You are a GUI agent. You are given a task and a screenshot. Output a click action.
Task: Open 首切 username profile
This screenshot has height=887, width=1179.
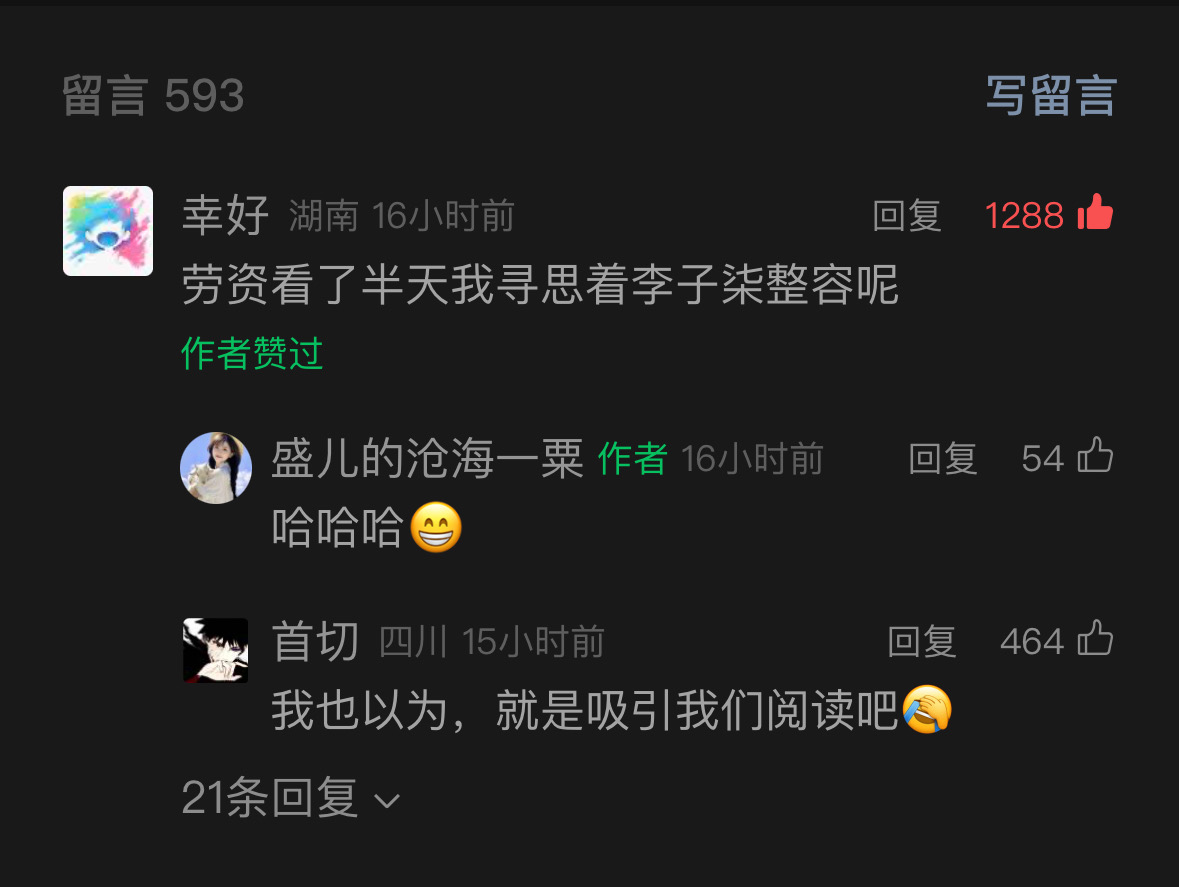pos(315,641)
